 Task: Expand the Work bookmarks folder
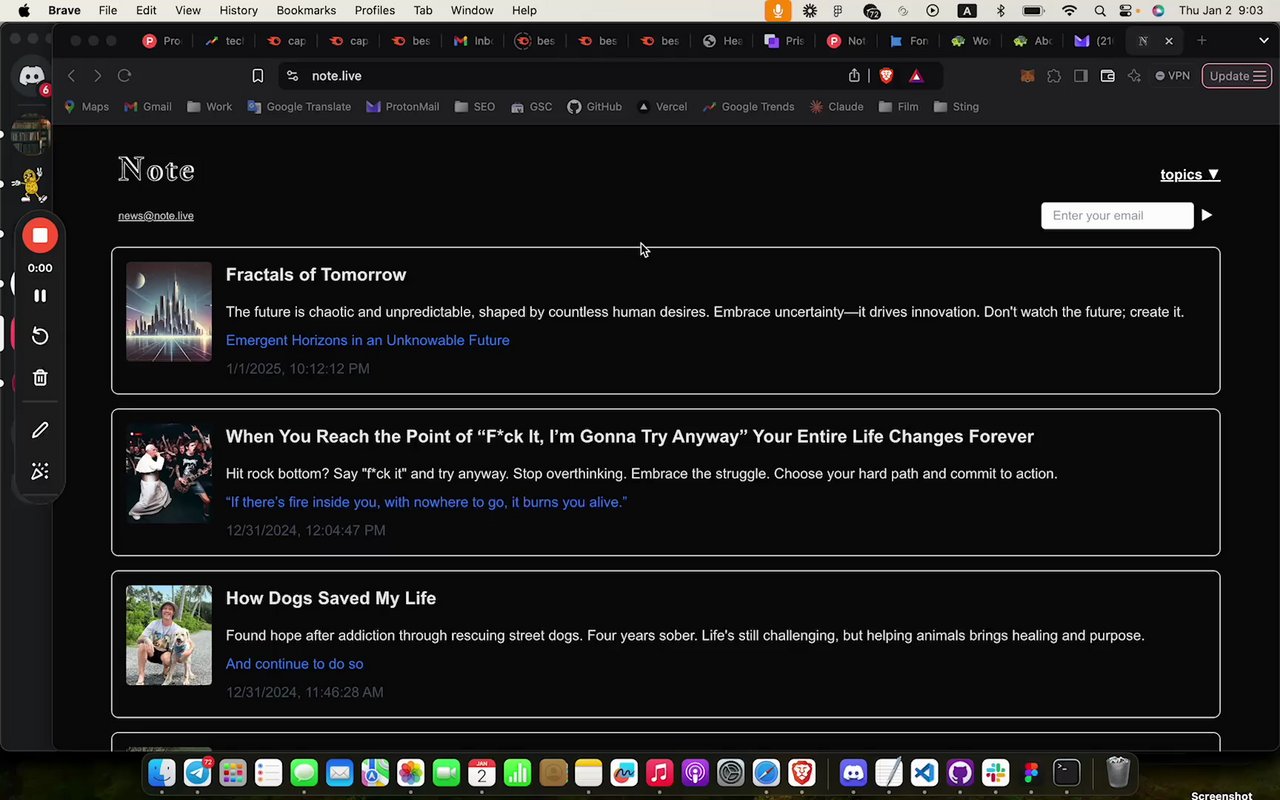point(209,107)
